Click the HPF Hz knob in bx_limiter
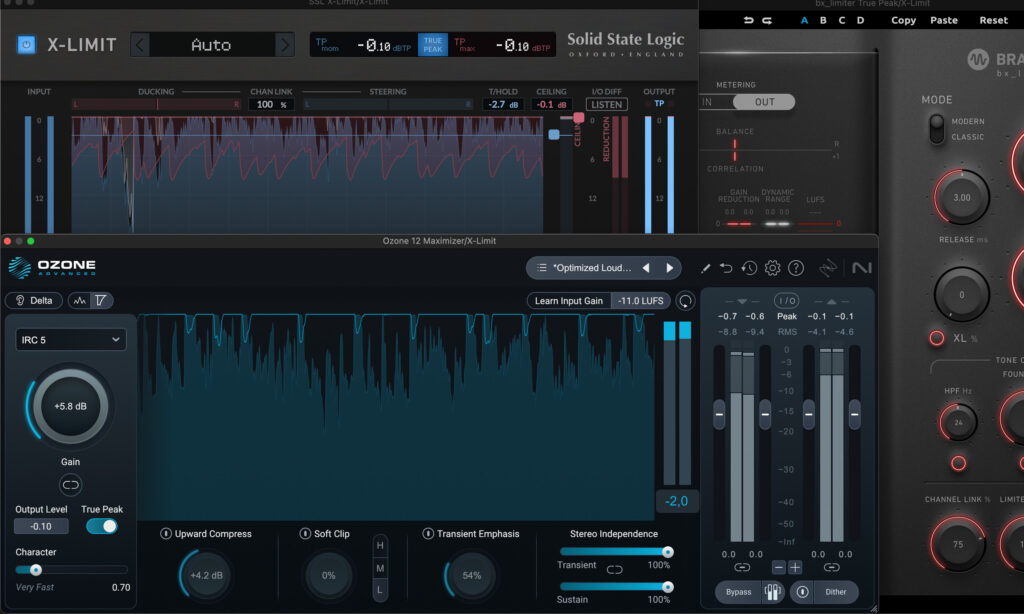 click(958, 422)
